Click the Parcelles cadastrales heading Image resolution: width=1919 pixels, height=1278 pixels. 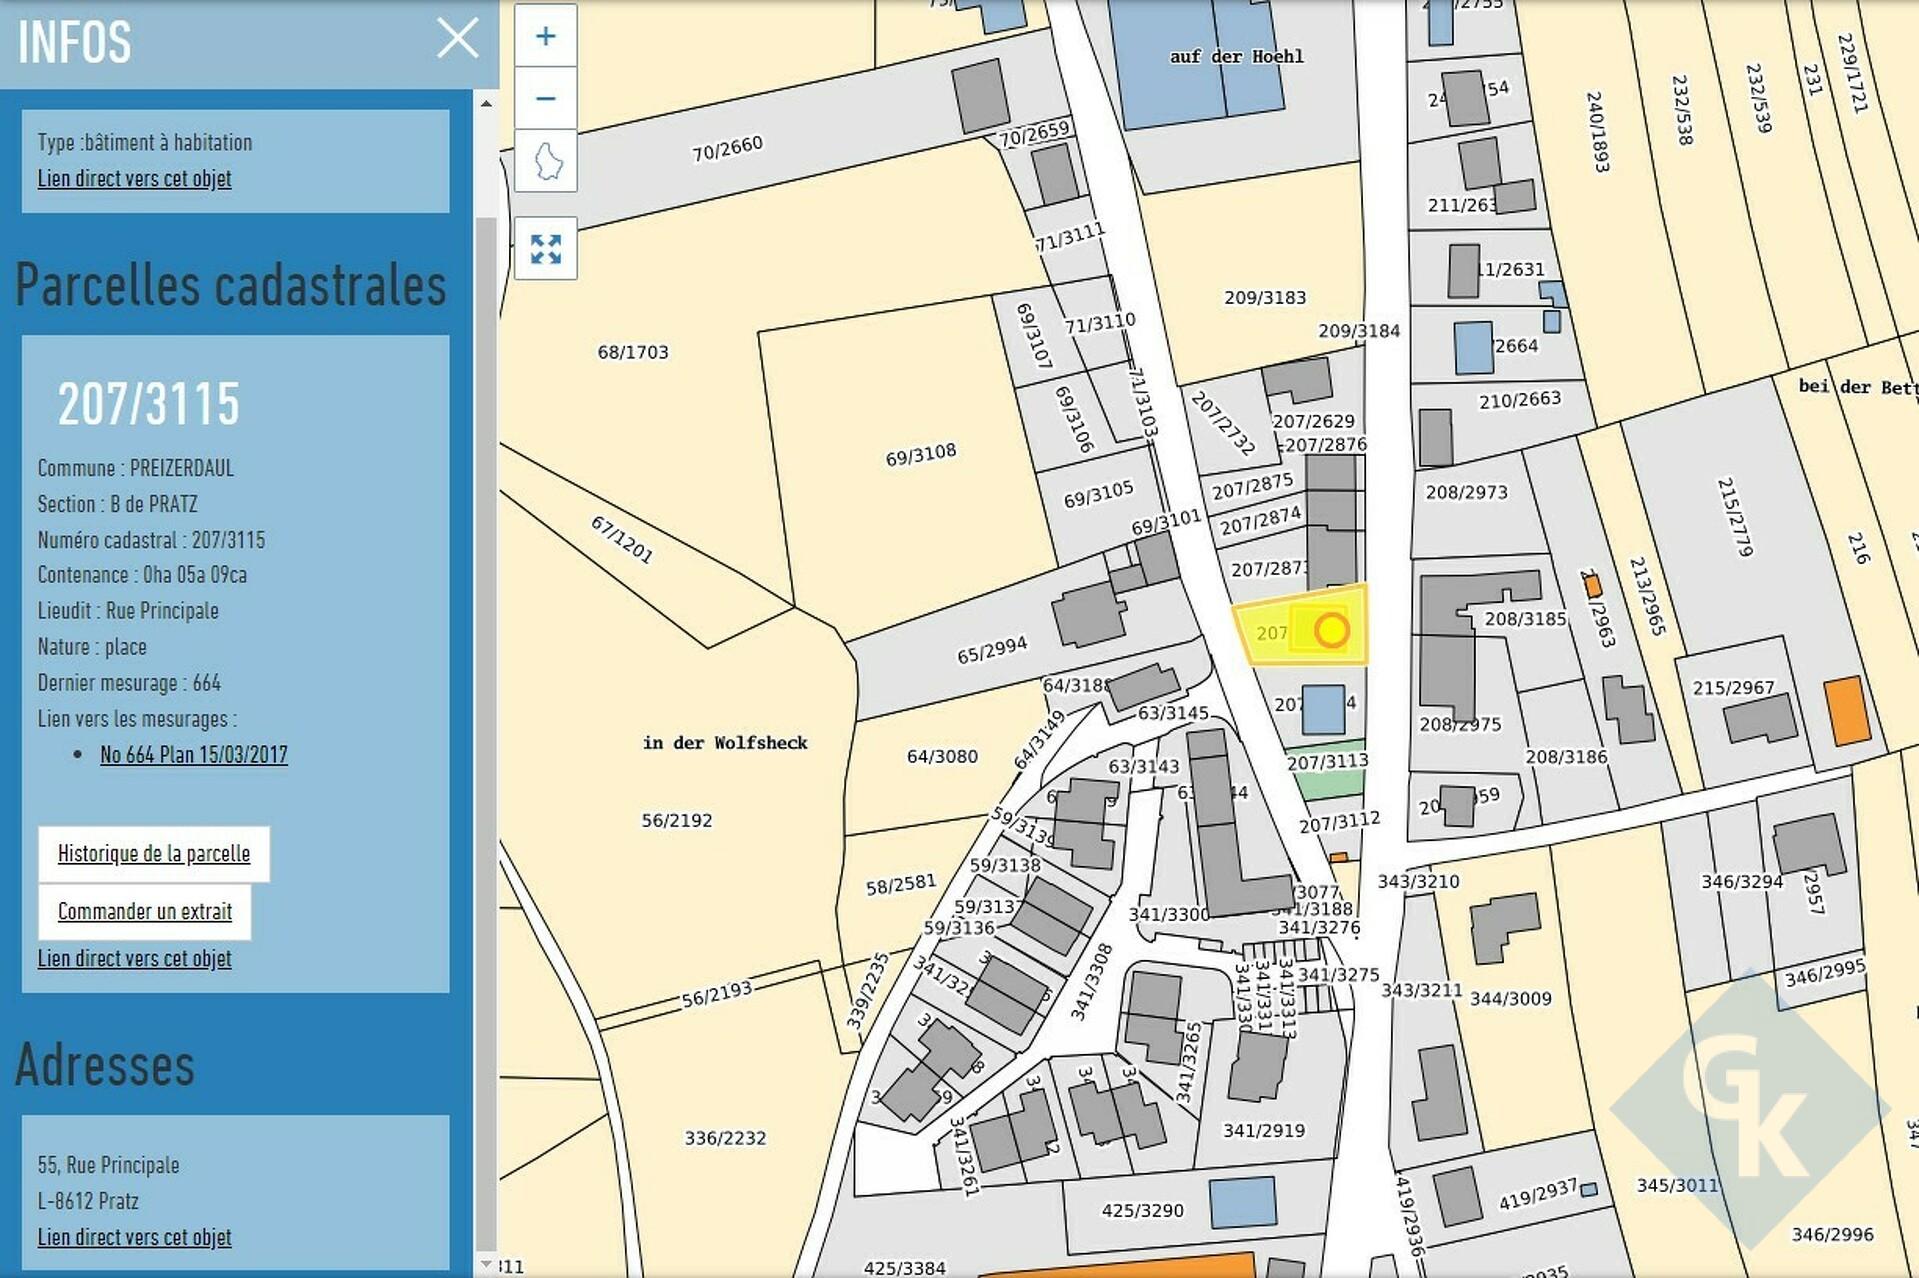tap(231, 285)
